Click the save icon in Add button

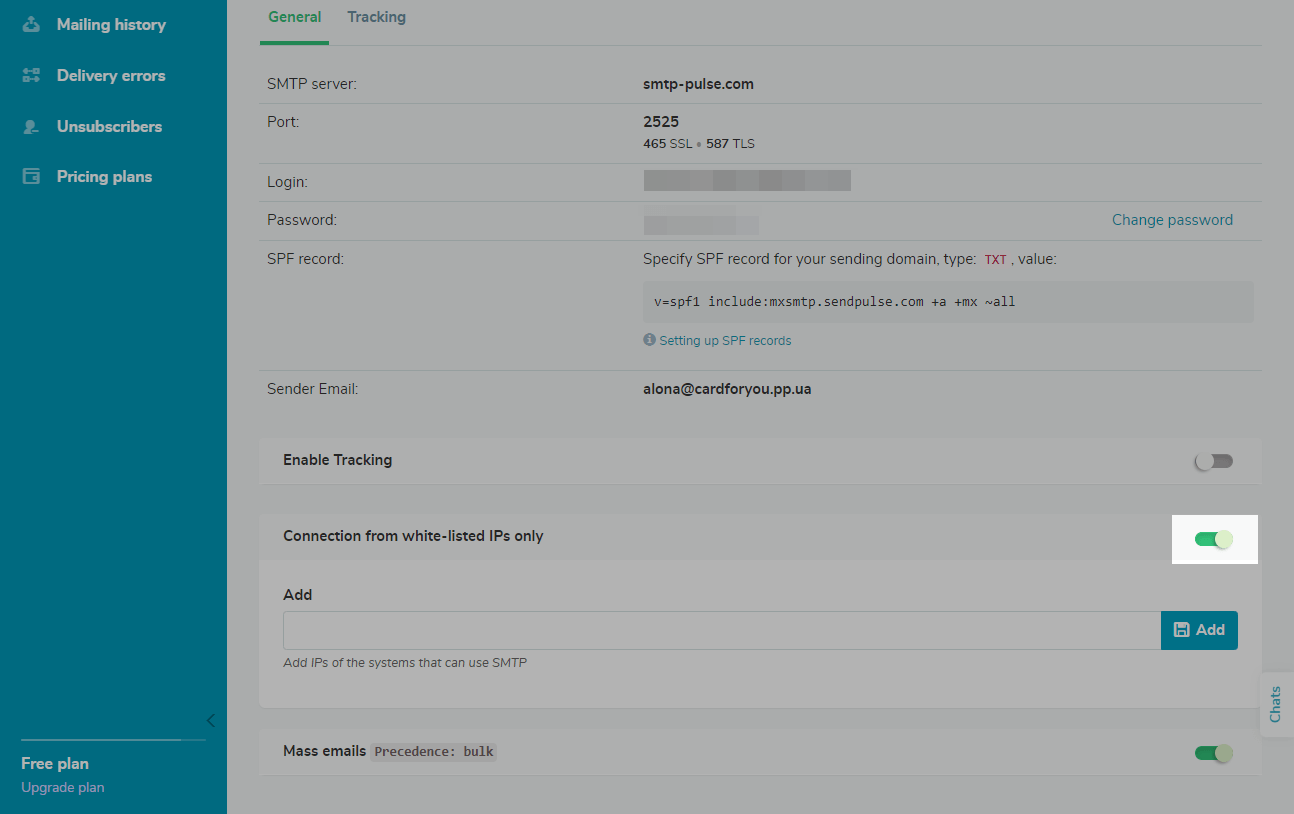coord(1182,630)
